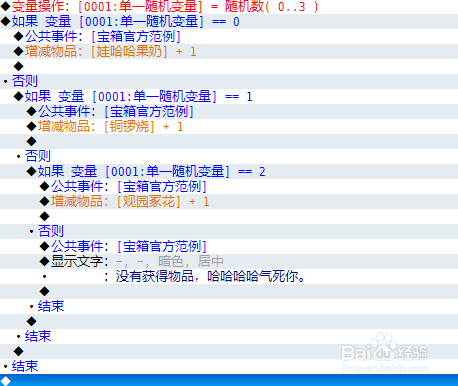Select the 显示文字 command line
The image size is (458, 386).
(229, 262)
